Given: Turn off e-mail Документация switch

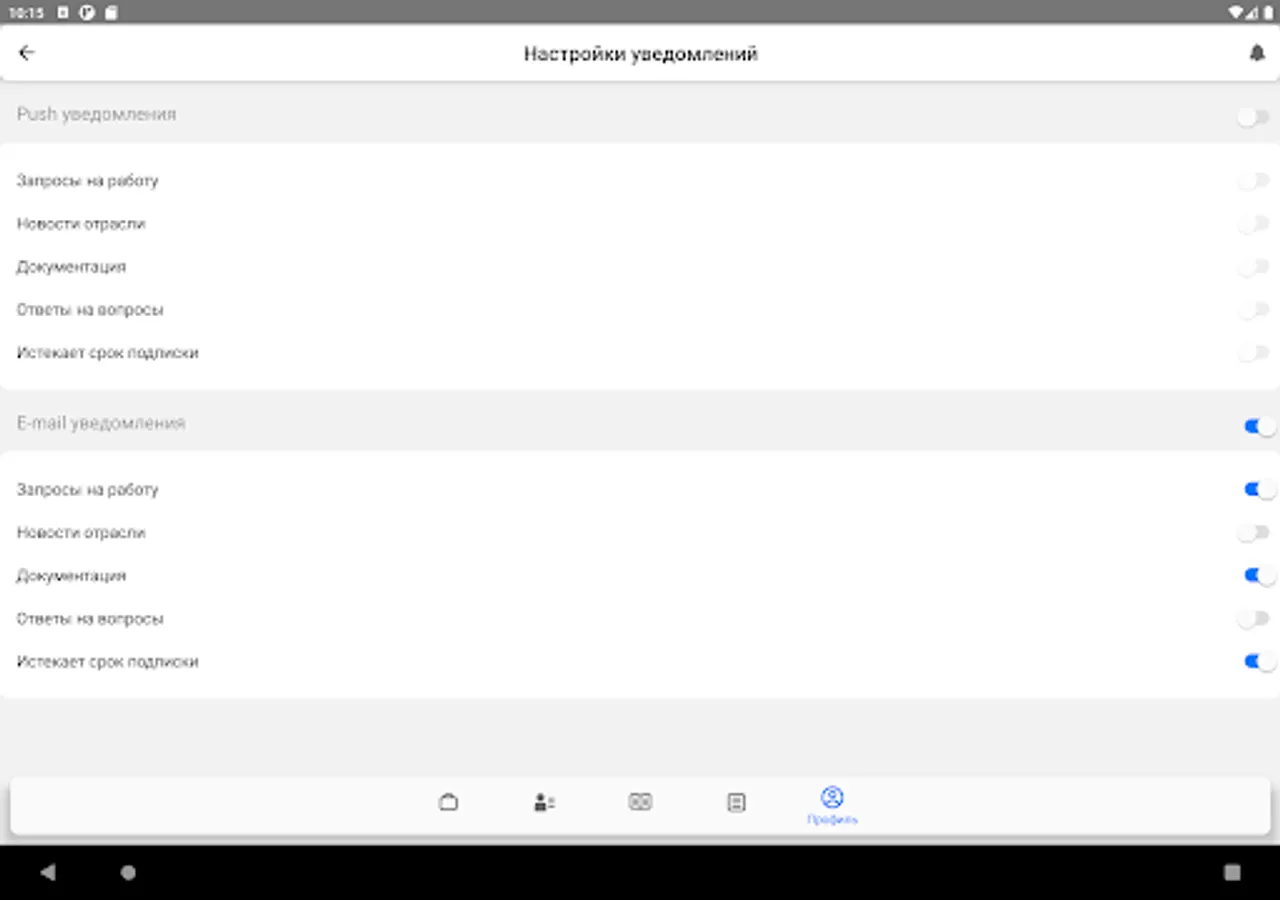Looking at the screenshot, I should pos(1260,576).
